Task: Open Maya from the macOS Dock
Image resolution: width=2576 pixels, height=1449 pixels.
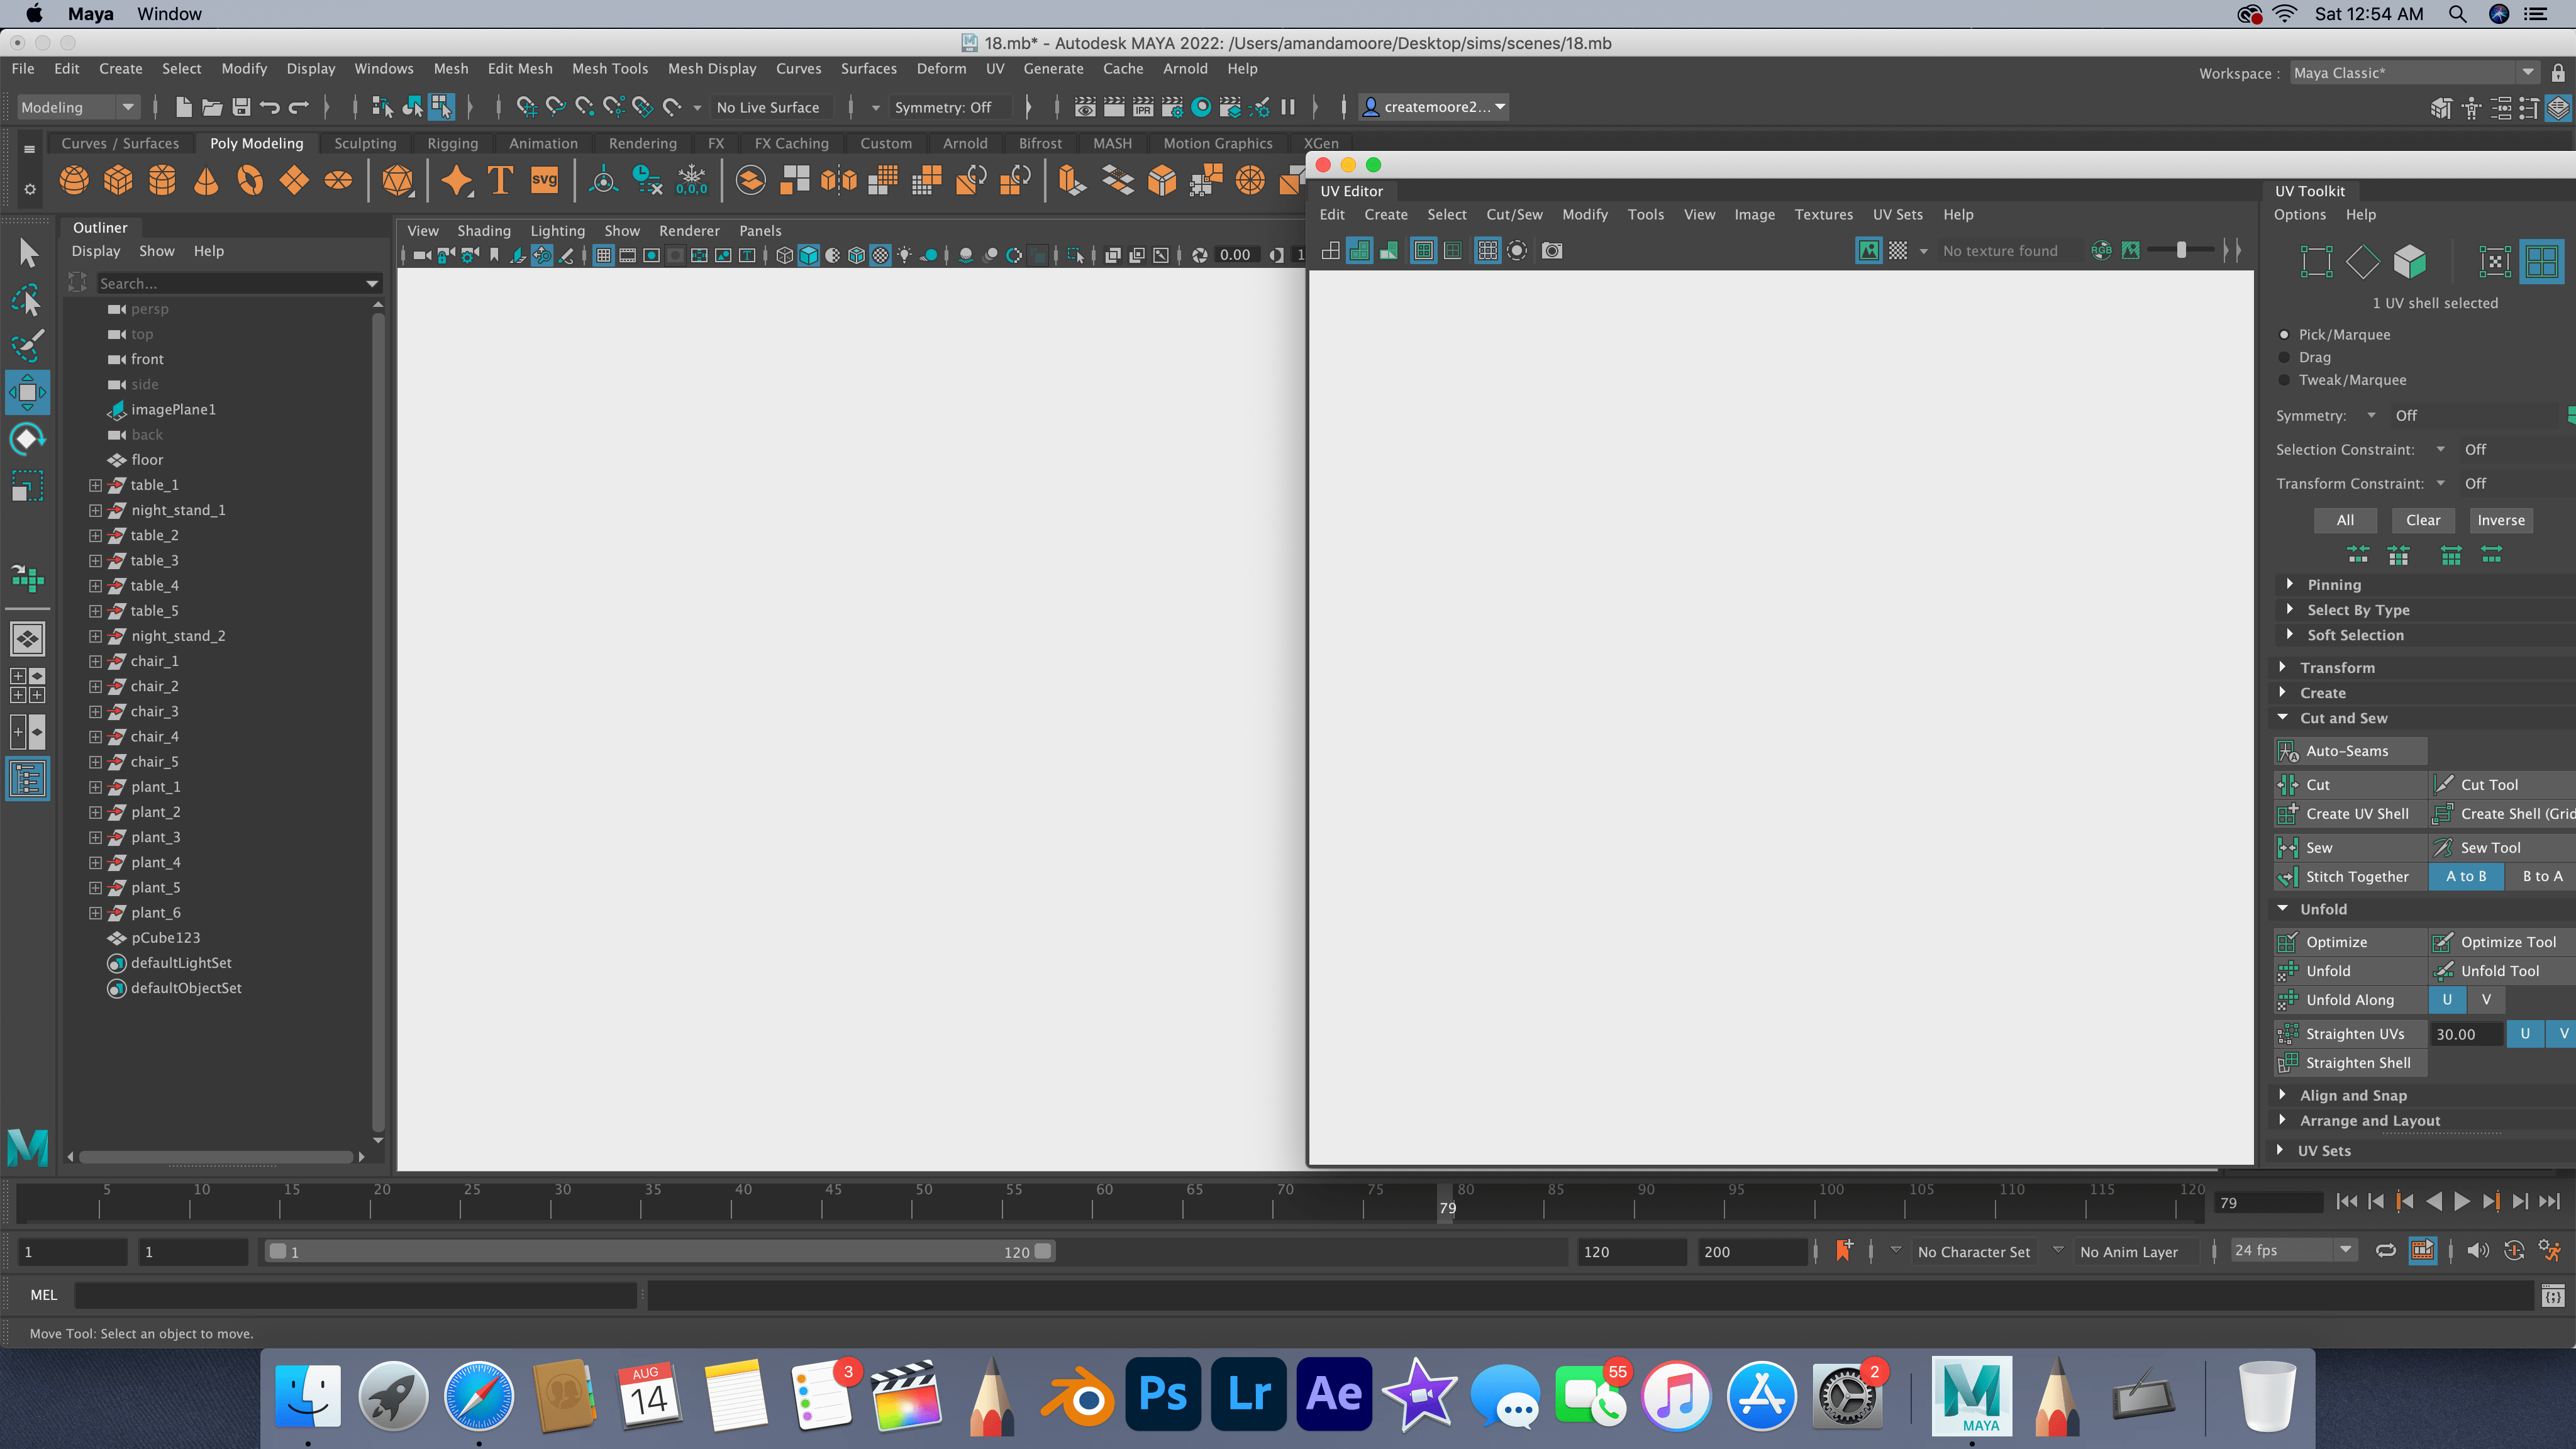Action: point(1972,1395)
